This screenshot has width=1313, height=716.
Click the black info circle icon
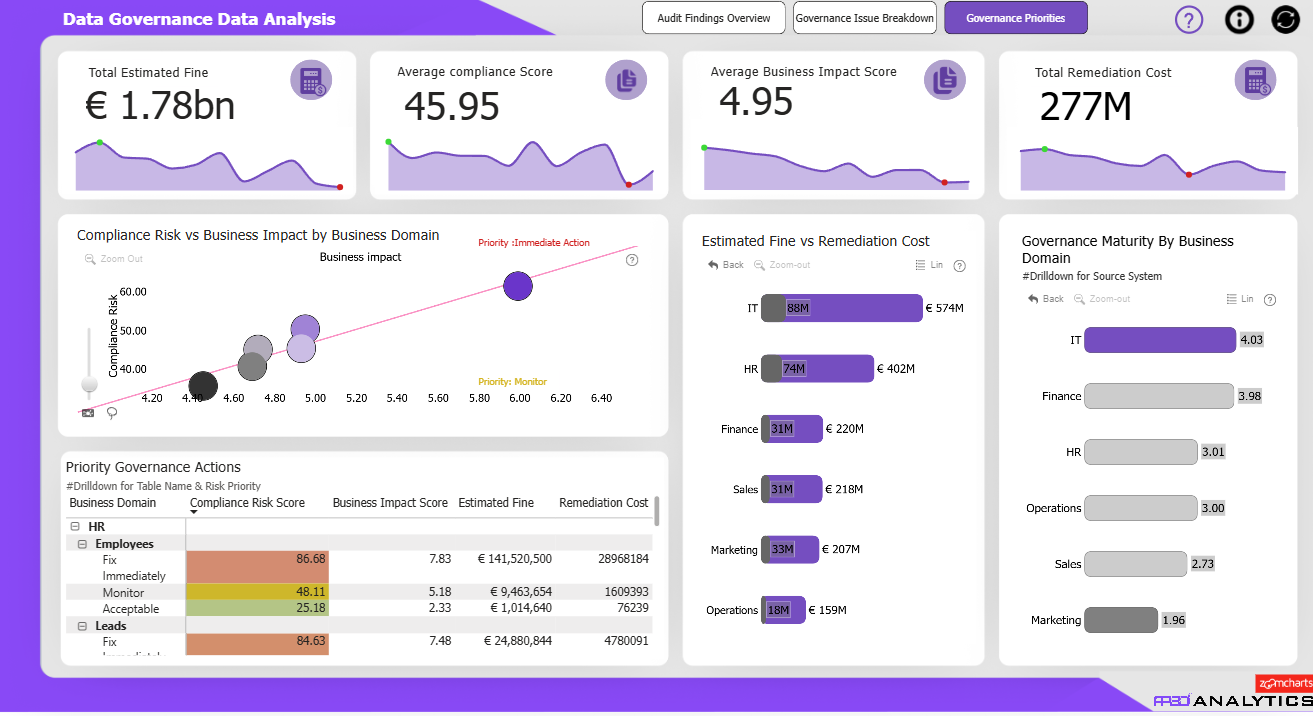1239,19
